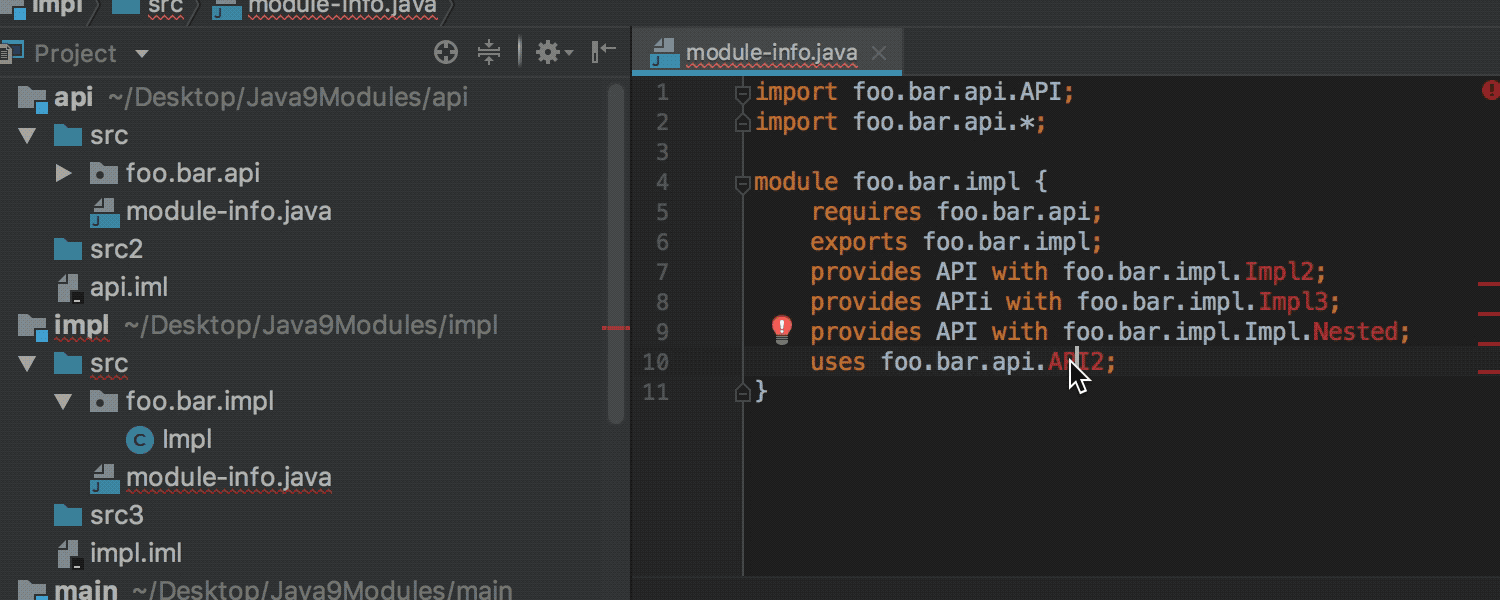The width and height of the screenshot is (1500, 600).
Task: Collapse the impl module src folder
Action: 27,363
